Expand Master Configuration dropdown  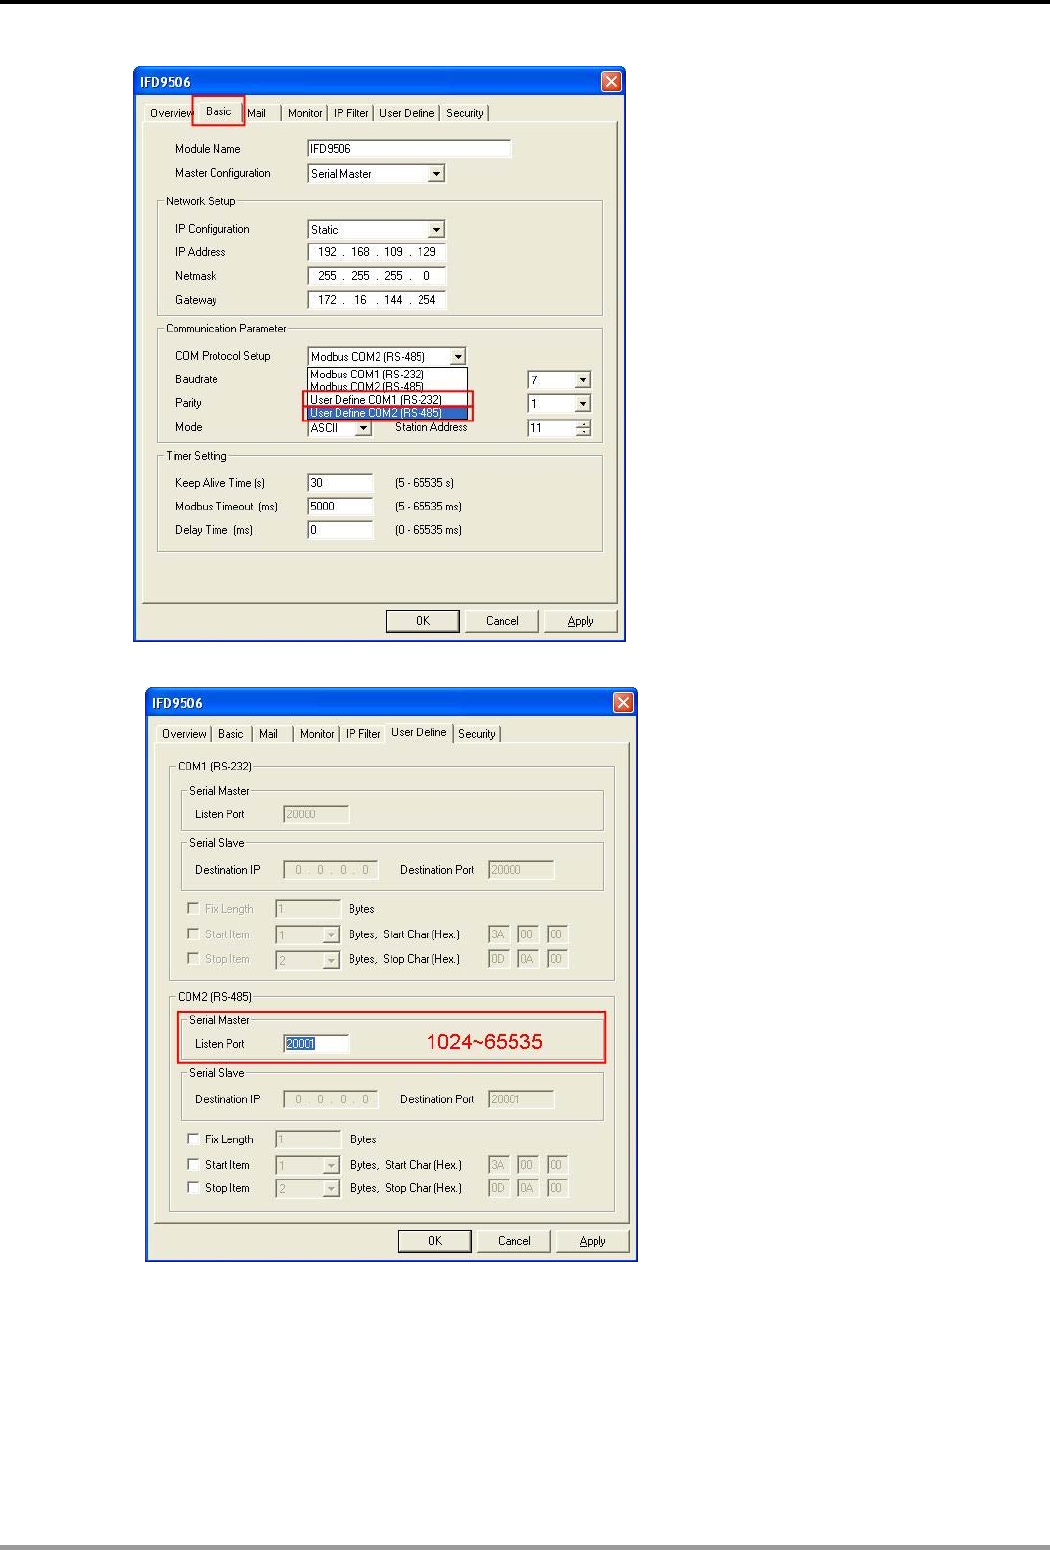(x=436, y=174)
